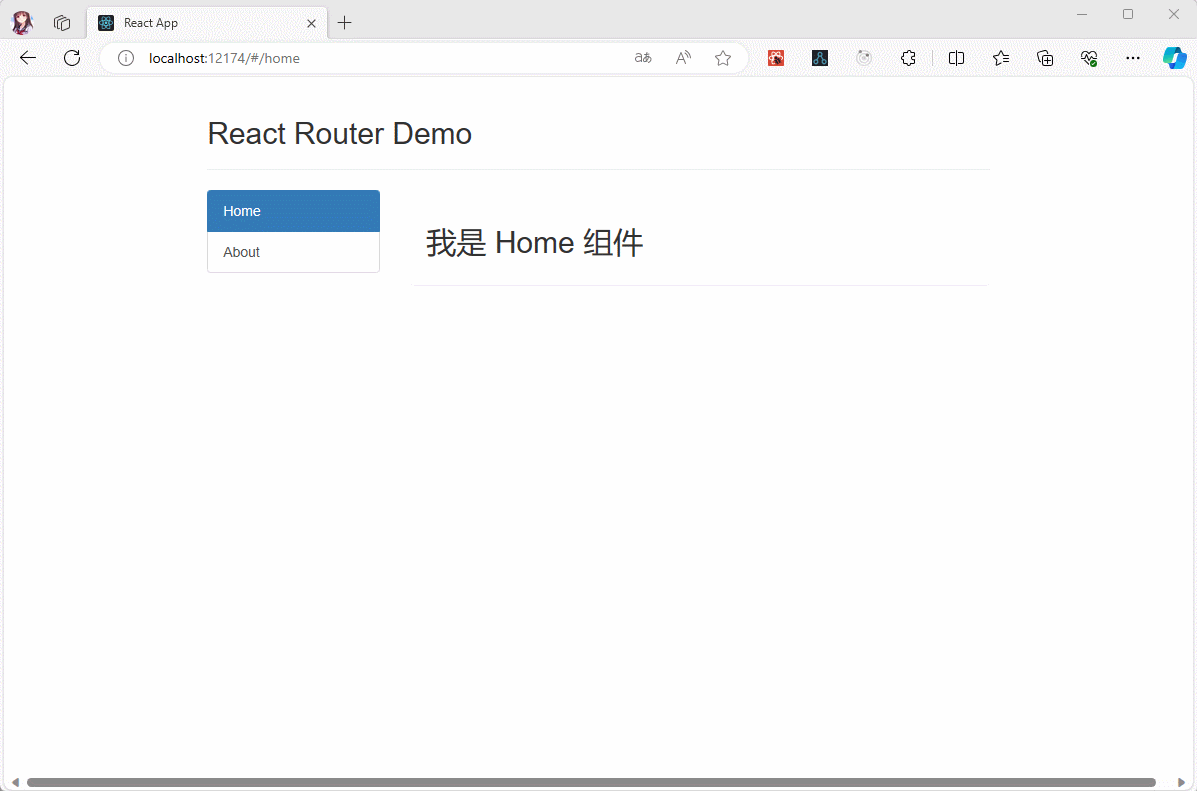This screenshot has width=1197, height=791.
Task: Switch to the React App tab
Action: click(200, 23)
